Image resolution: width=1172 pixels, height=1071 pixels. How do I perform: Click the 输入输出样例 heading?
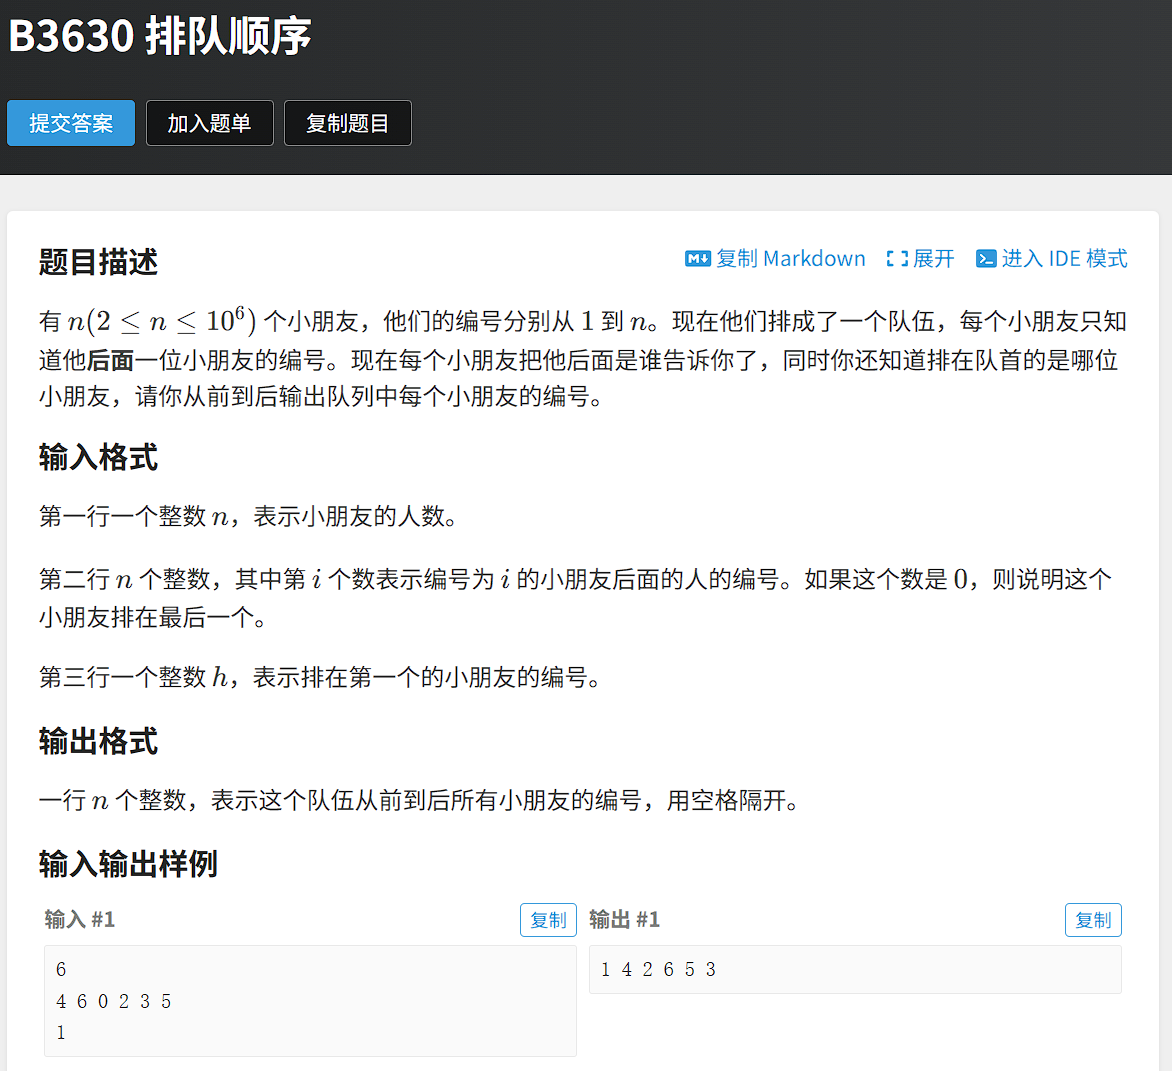128,864
